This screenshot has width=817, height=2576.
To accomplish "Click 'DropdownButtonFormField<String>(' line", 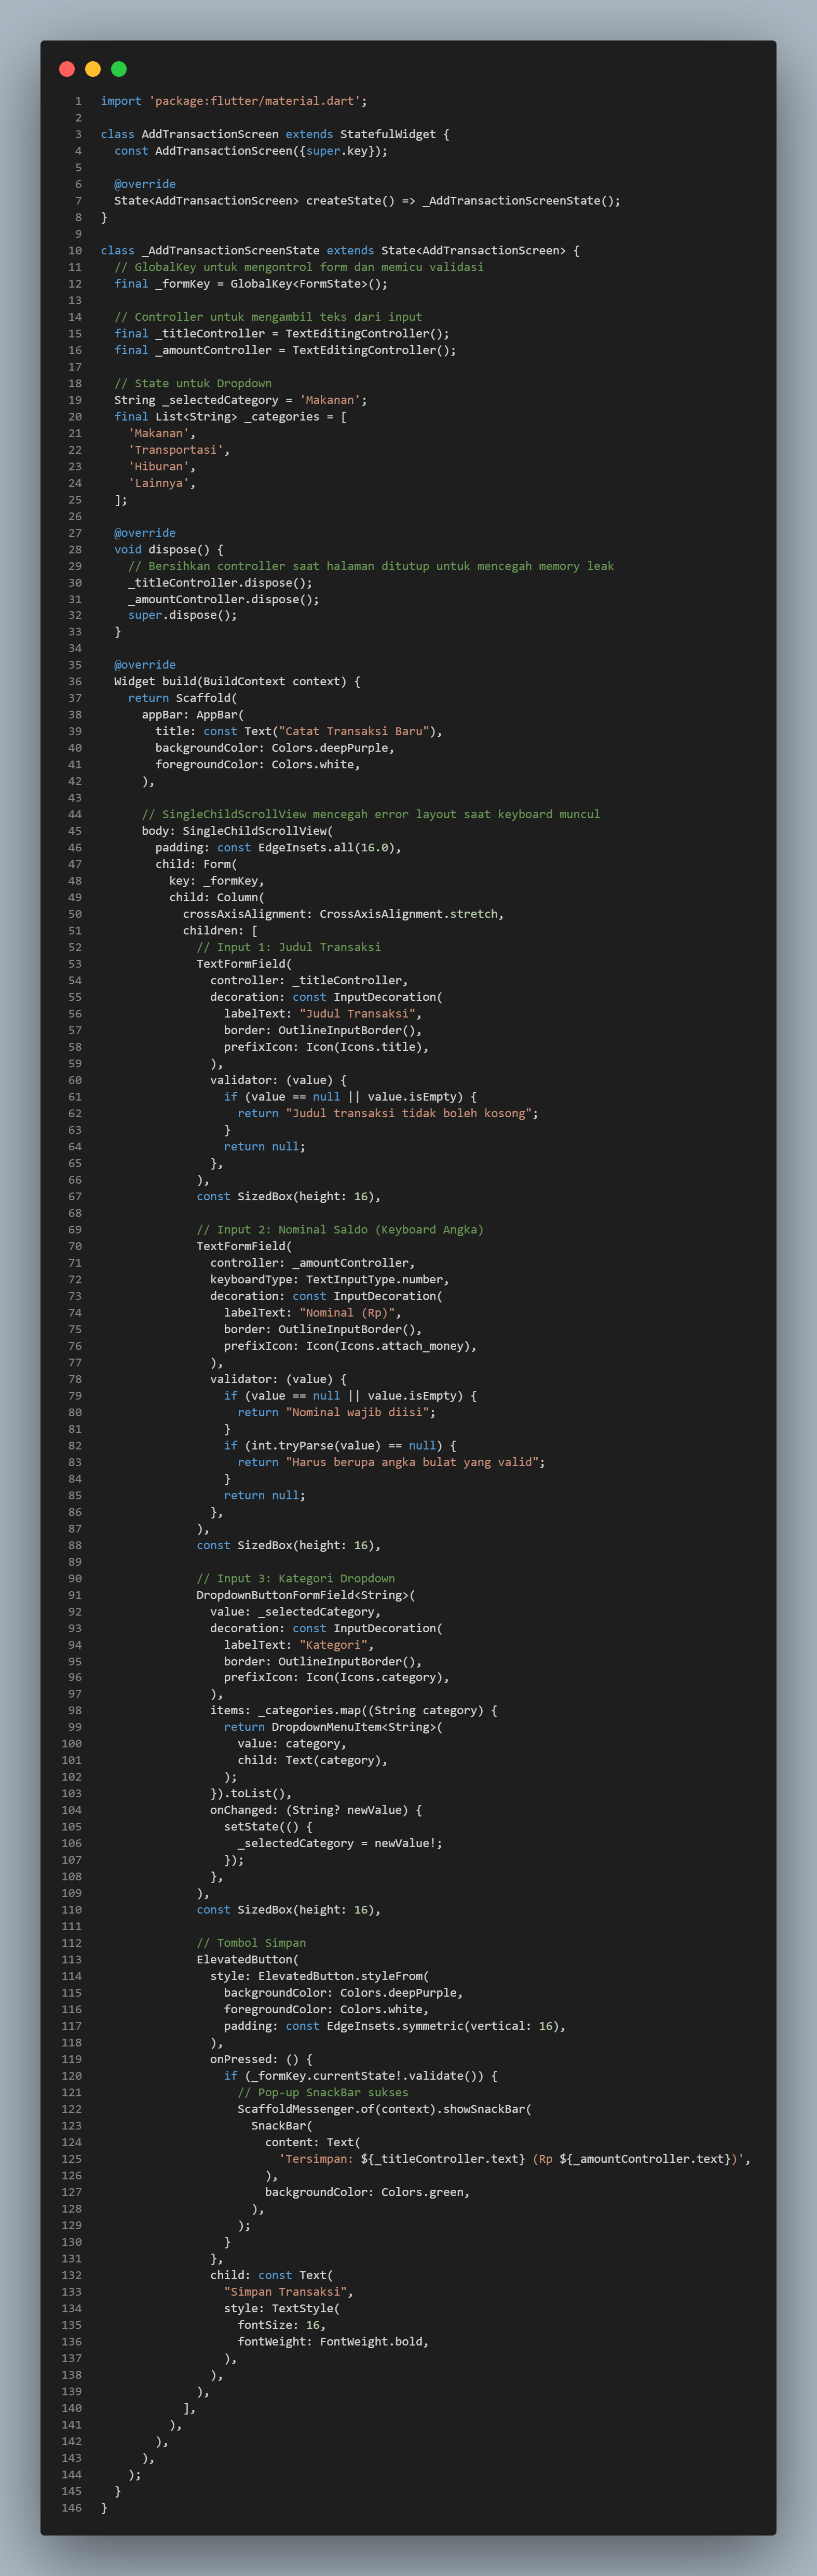I will [306, 1595].
